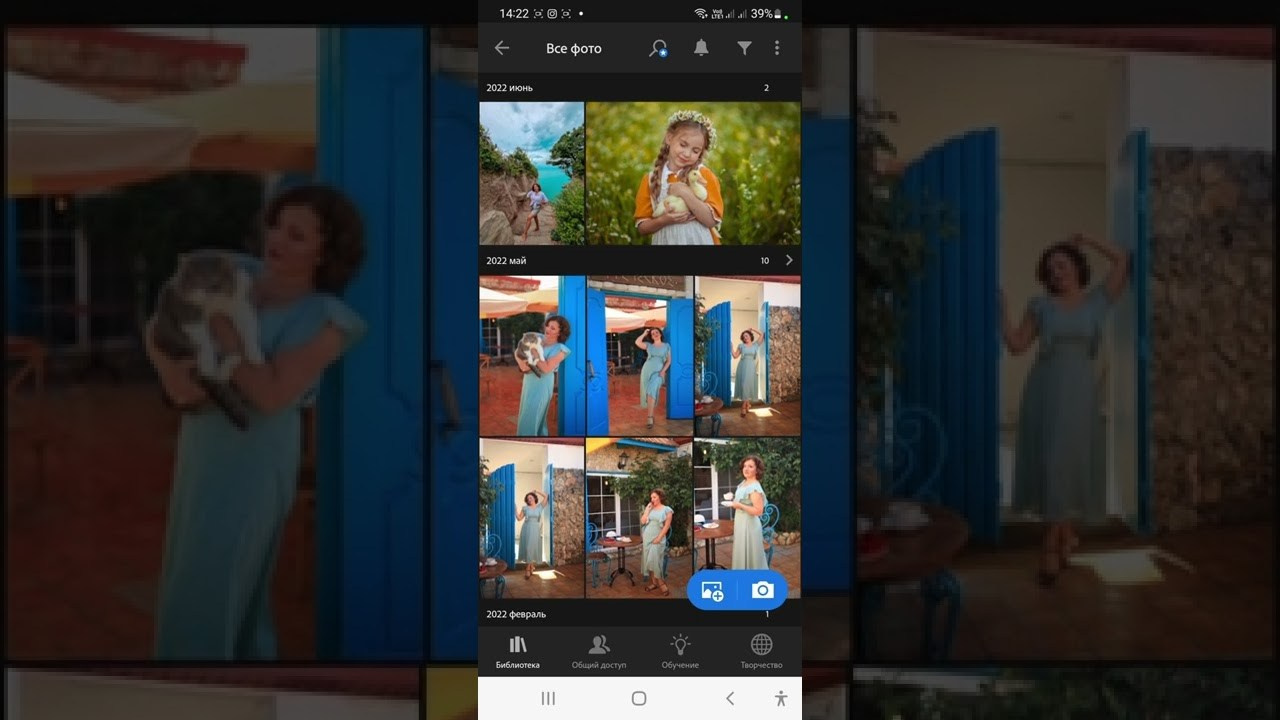
Task: Tap the add photos button
Action: [712, 590]
